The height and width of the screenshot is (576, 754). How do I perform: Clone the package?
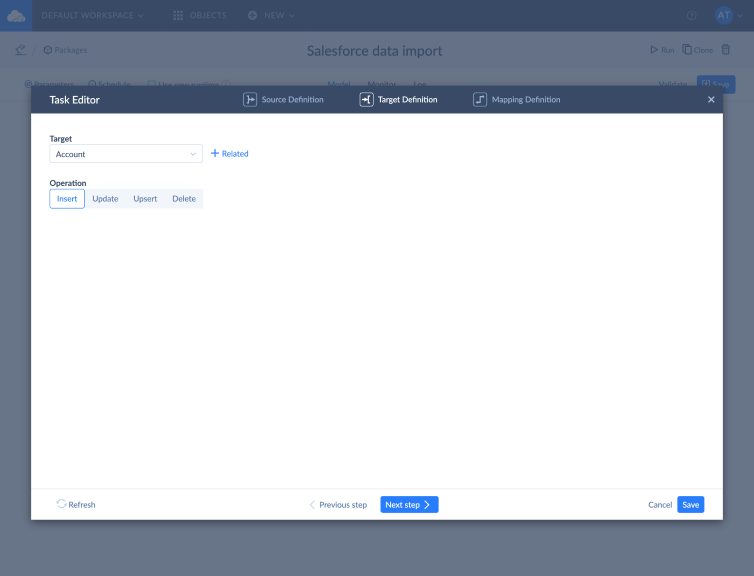[698, 50]
